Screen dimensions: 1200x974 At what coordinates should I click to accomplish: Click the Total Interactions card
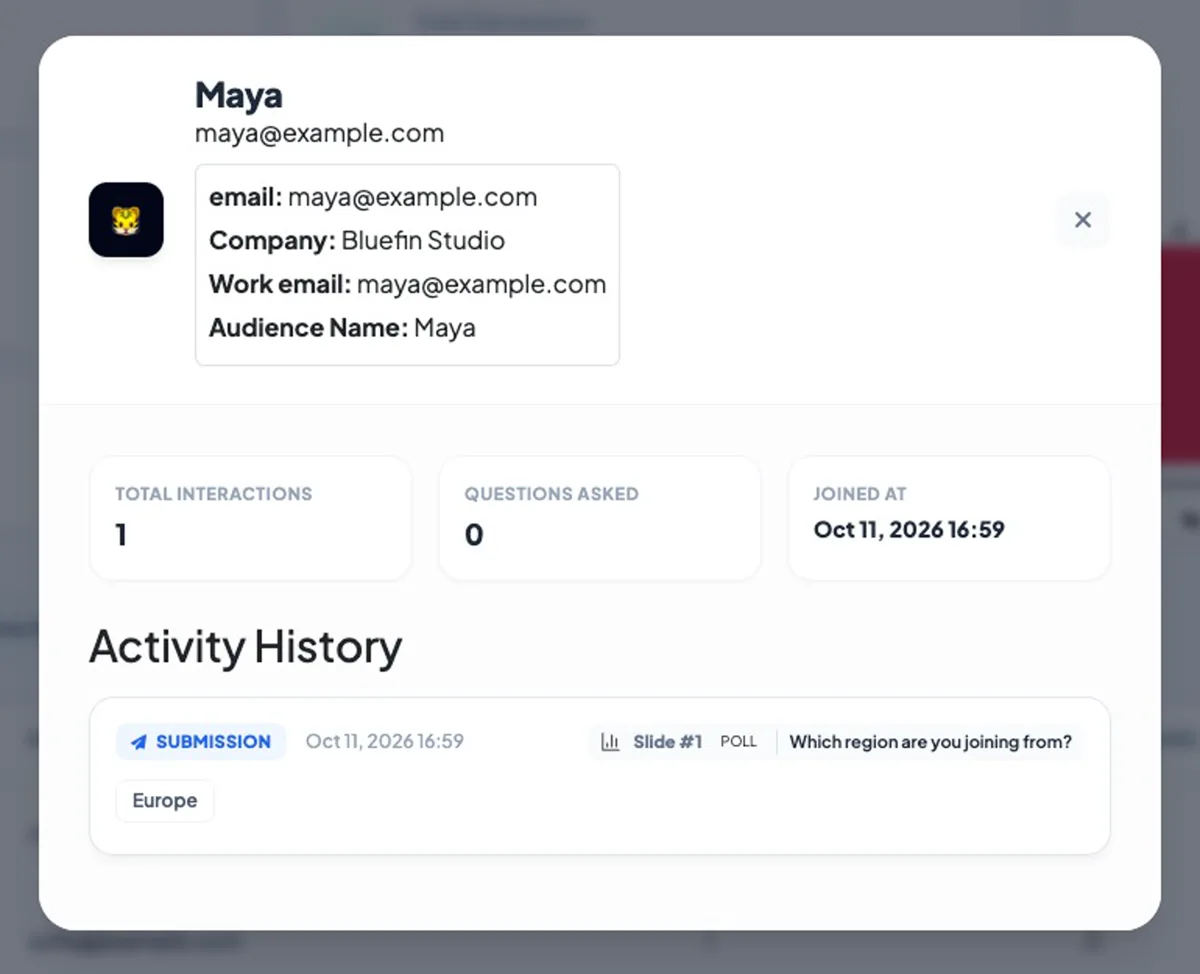(x=250, y=518)
